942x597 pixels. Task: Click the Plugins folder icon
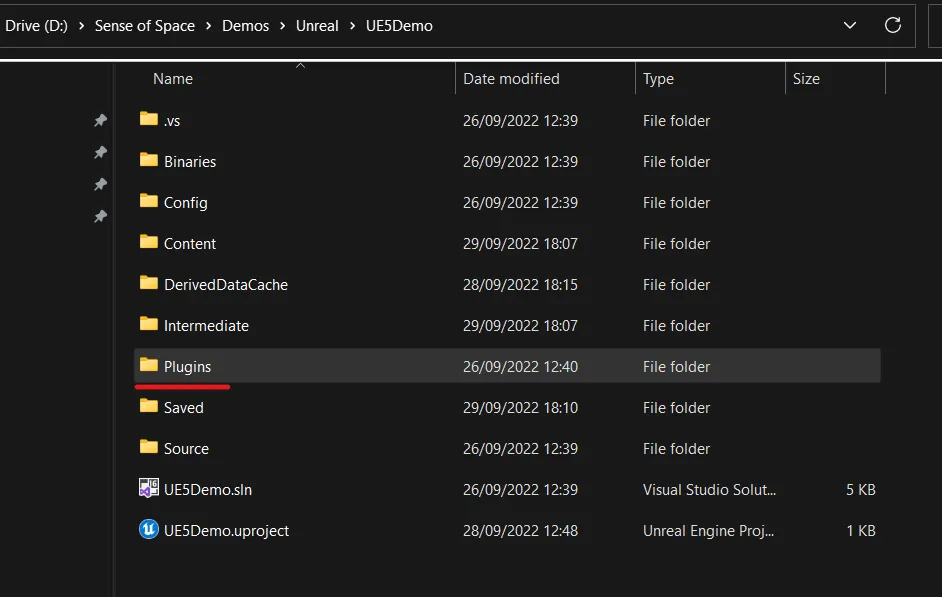point(148,365)
